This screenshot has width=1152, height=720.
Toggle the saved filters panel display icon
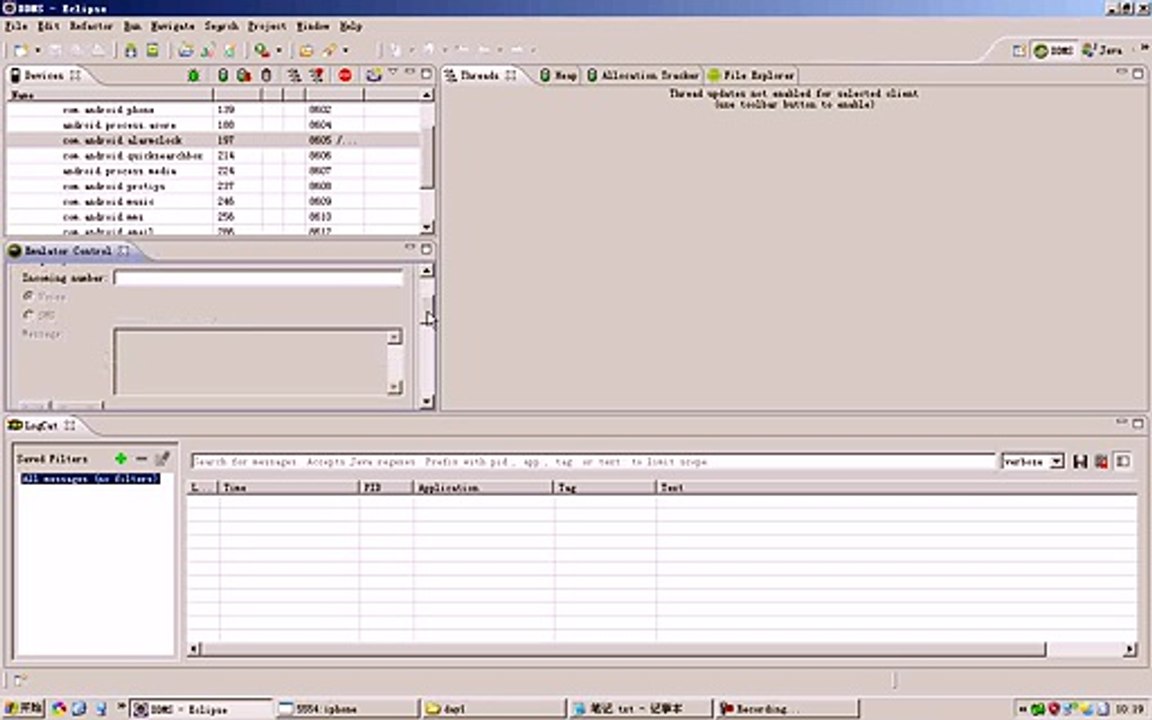pyautogui.click(x=1123, y=461)
